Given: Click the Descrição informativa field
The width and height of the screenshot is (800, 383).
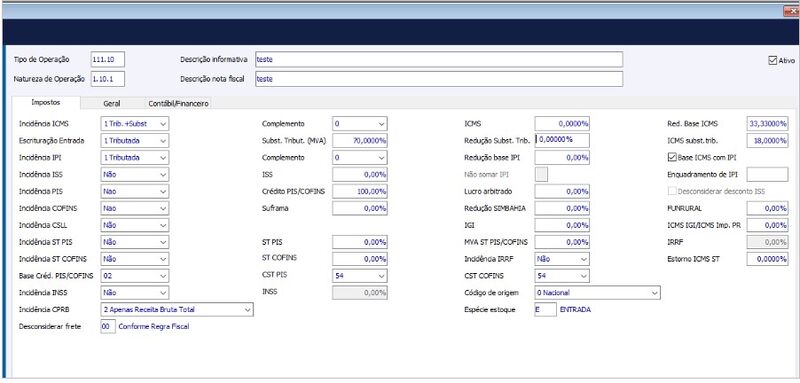Looking at the screenshot, I should (438, 60).
